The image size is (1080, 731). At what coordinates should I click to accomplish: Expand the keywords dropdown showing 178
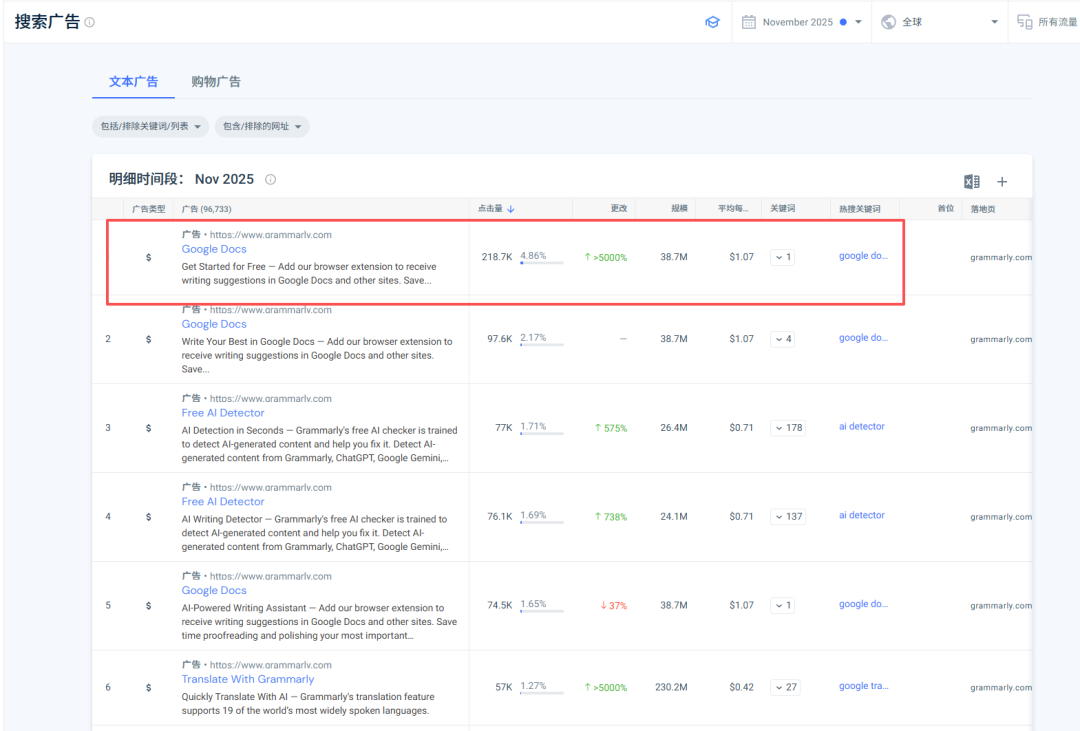tap(788, 428)
